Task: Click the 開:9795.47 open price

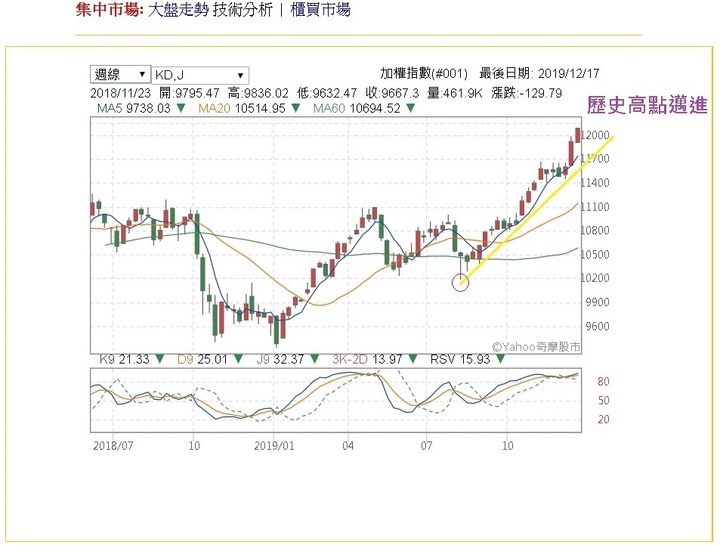Action: point(189,93)
